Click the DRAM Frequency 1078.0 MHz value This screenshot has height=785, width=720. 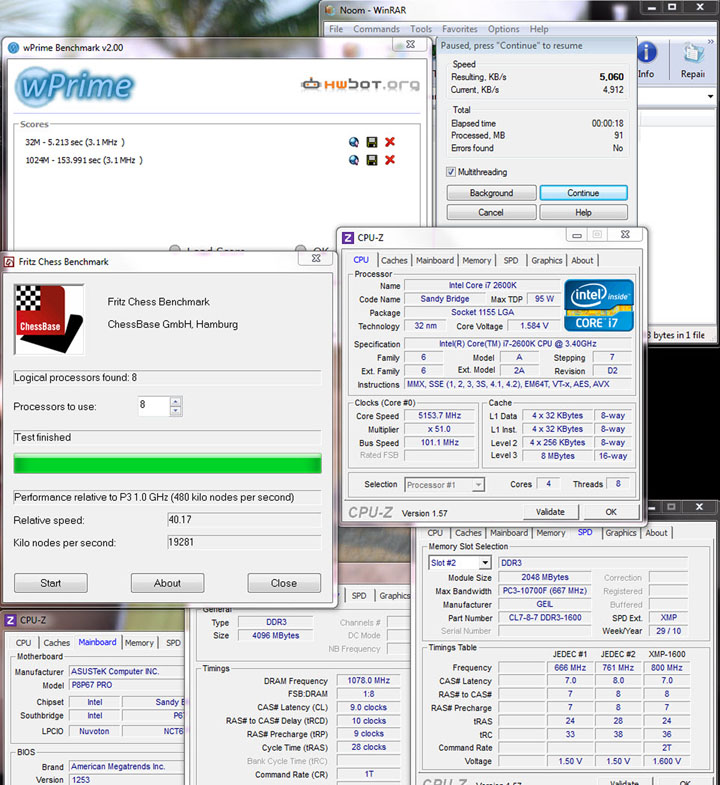point(369,680)
